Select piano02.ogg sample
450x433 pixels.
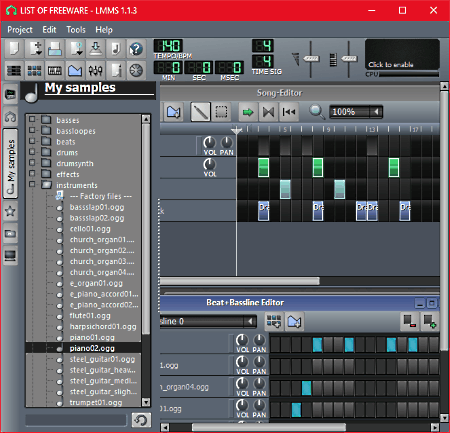[x=92, y=348]
